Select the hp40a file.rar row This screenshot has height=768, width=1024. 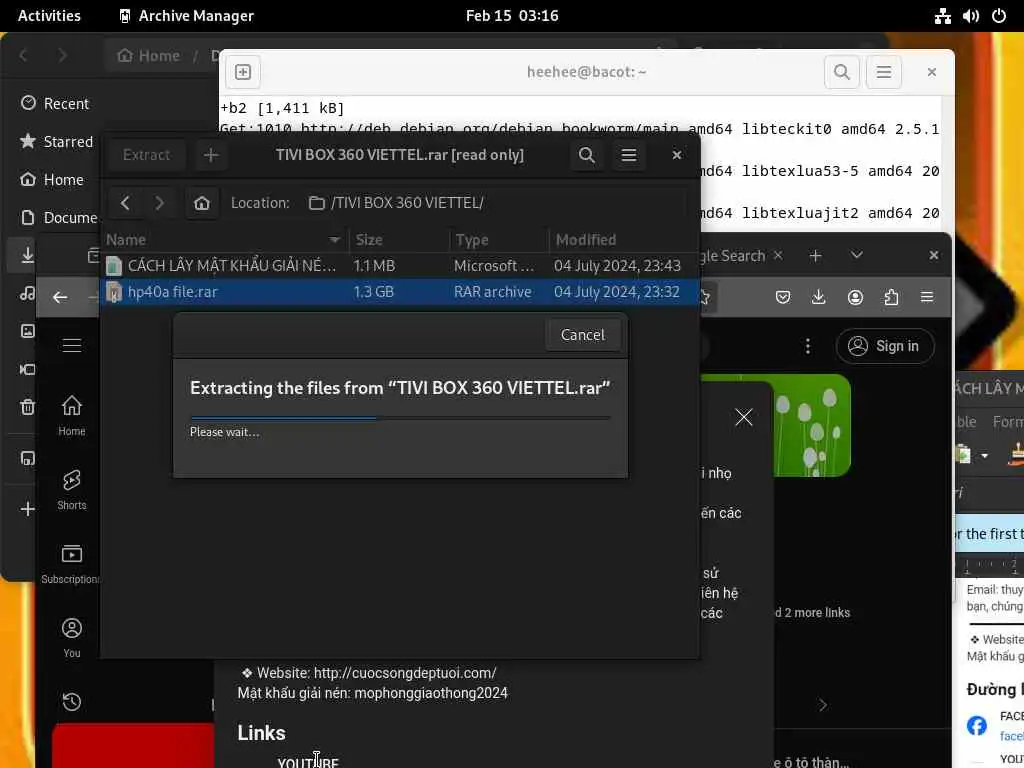(x=400, y=292)
